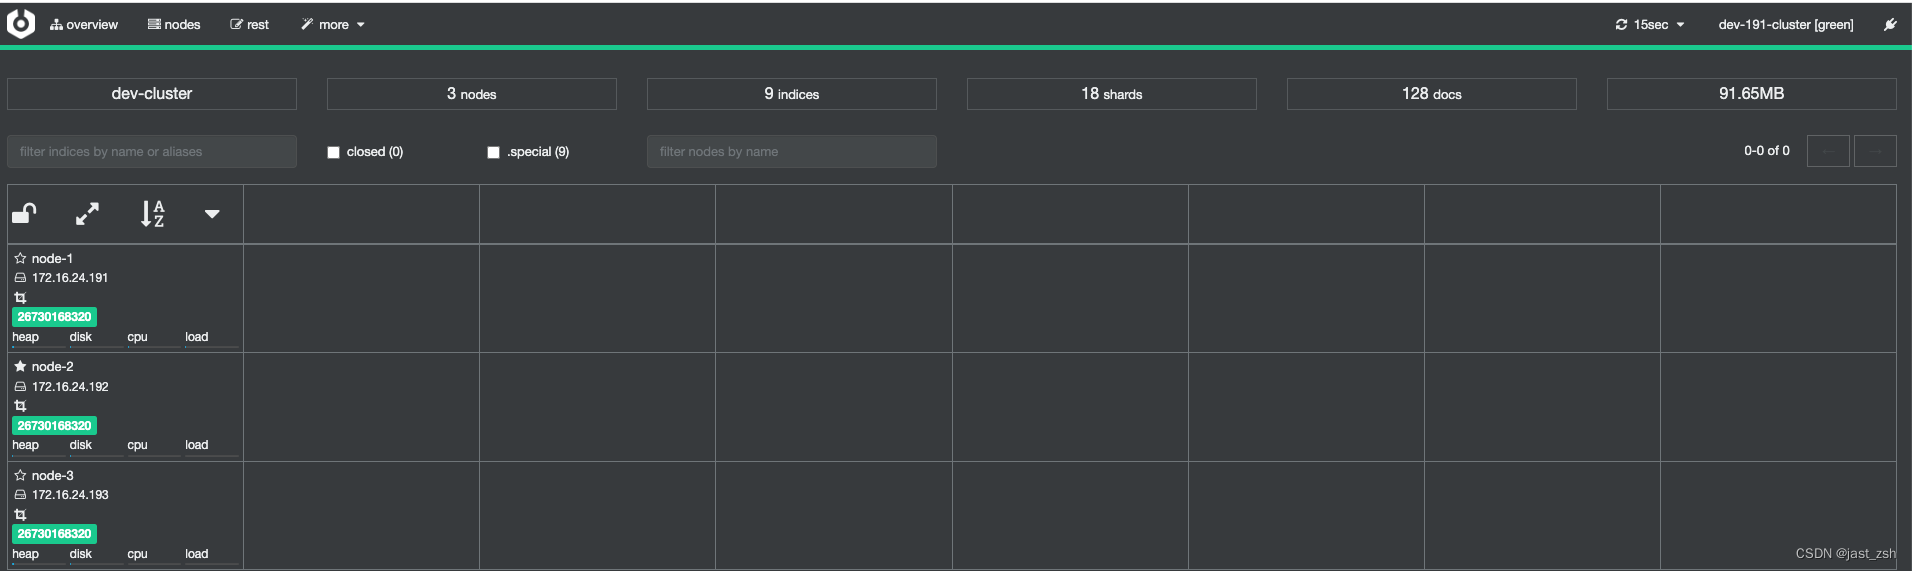Click the filter nodes by name field

[792, 151]
